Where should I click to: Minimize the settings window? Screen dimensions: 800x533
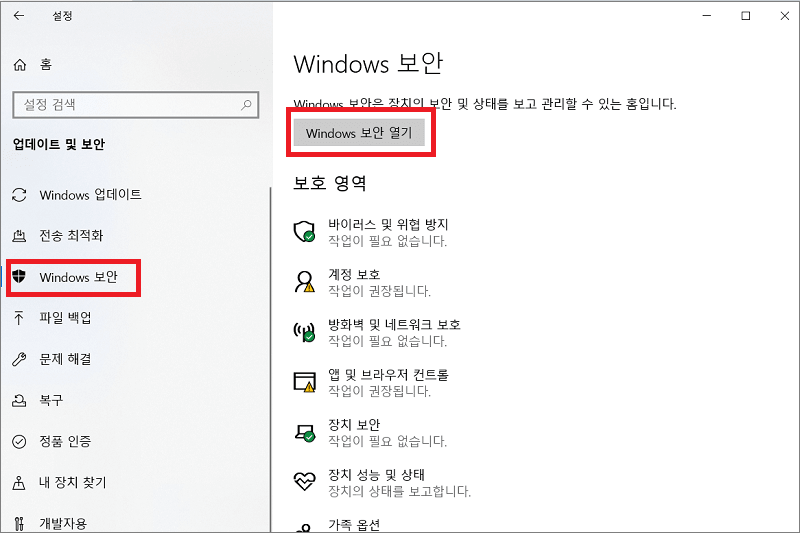(707, 16)
